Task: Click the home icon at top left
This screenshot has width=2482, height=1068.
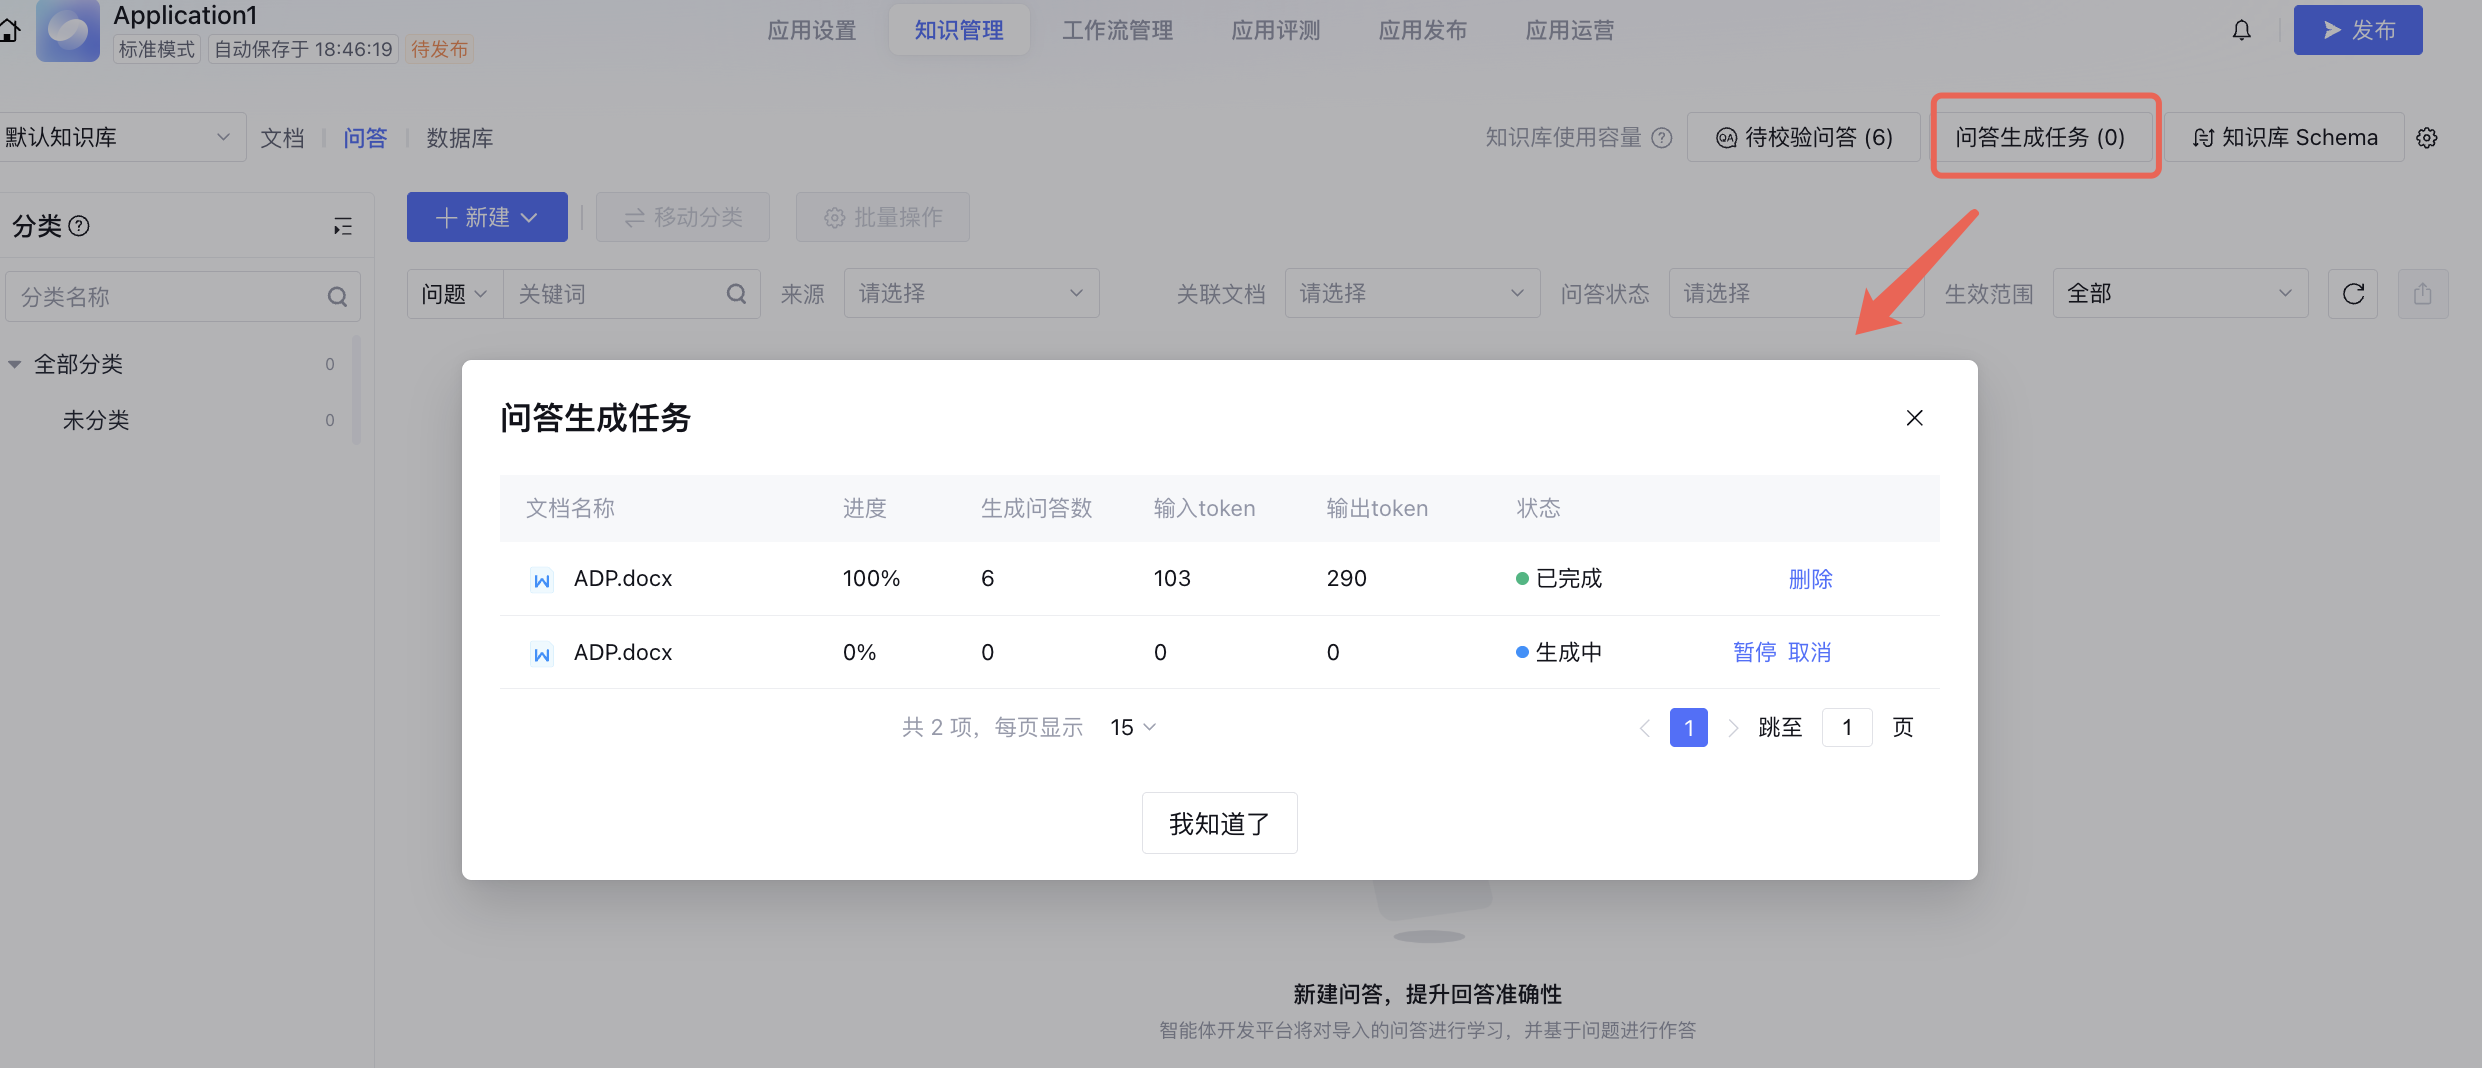Action: (10, 31)
